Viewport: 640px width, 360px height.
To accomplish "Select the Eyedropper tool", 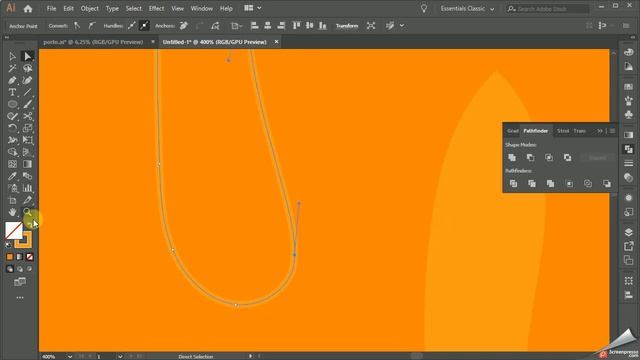I will [x=13, y=176].
